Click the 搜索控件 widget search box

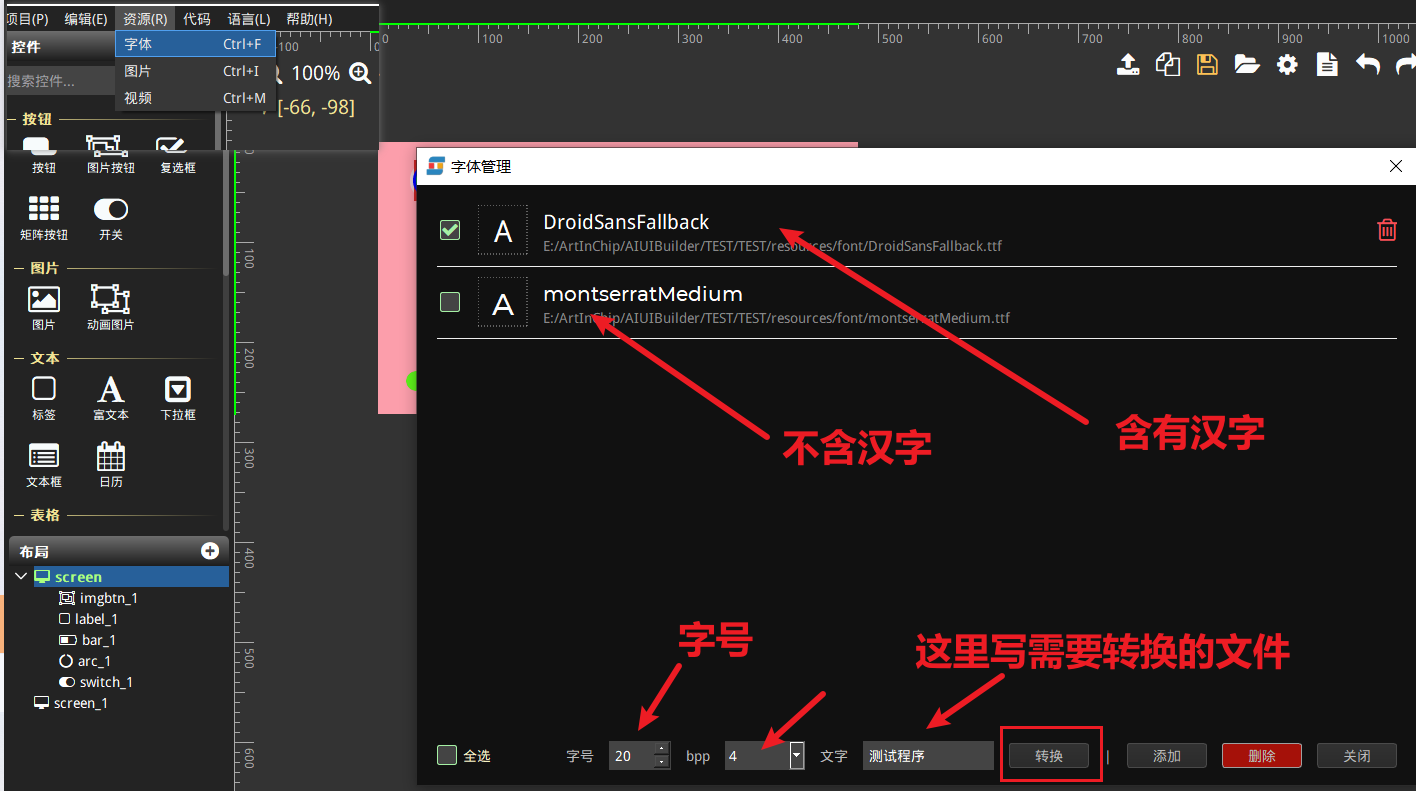[60, 81]
